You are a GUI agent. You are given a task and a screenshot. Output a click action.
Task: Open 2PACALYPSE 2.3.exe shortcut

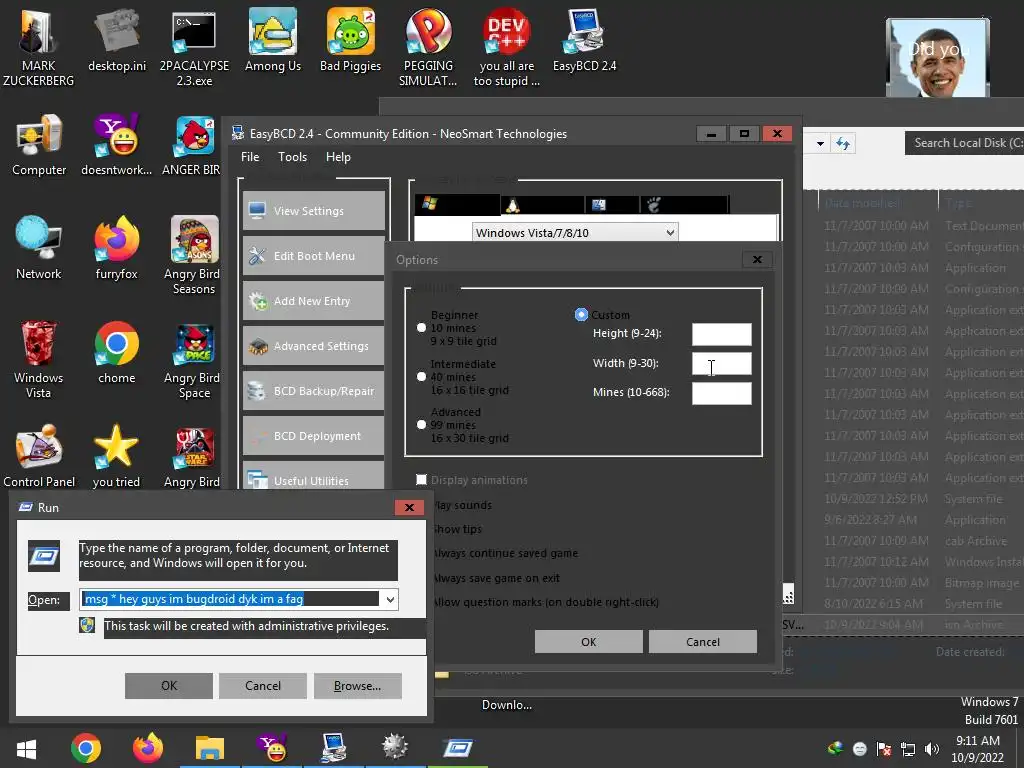[194, 47]
